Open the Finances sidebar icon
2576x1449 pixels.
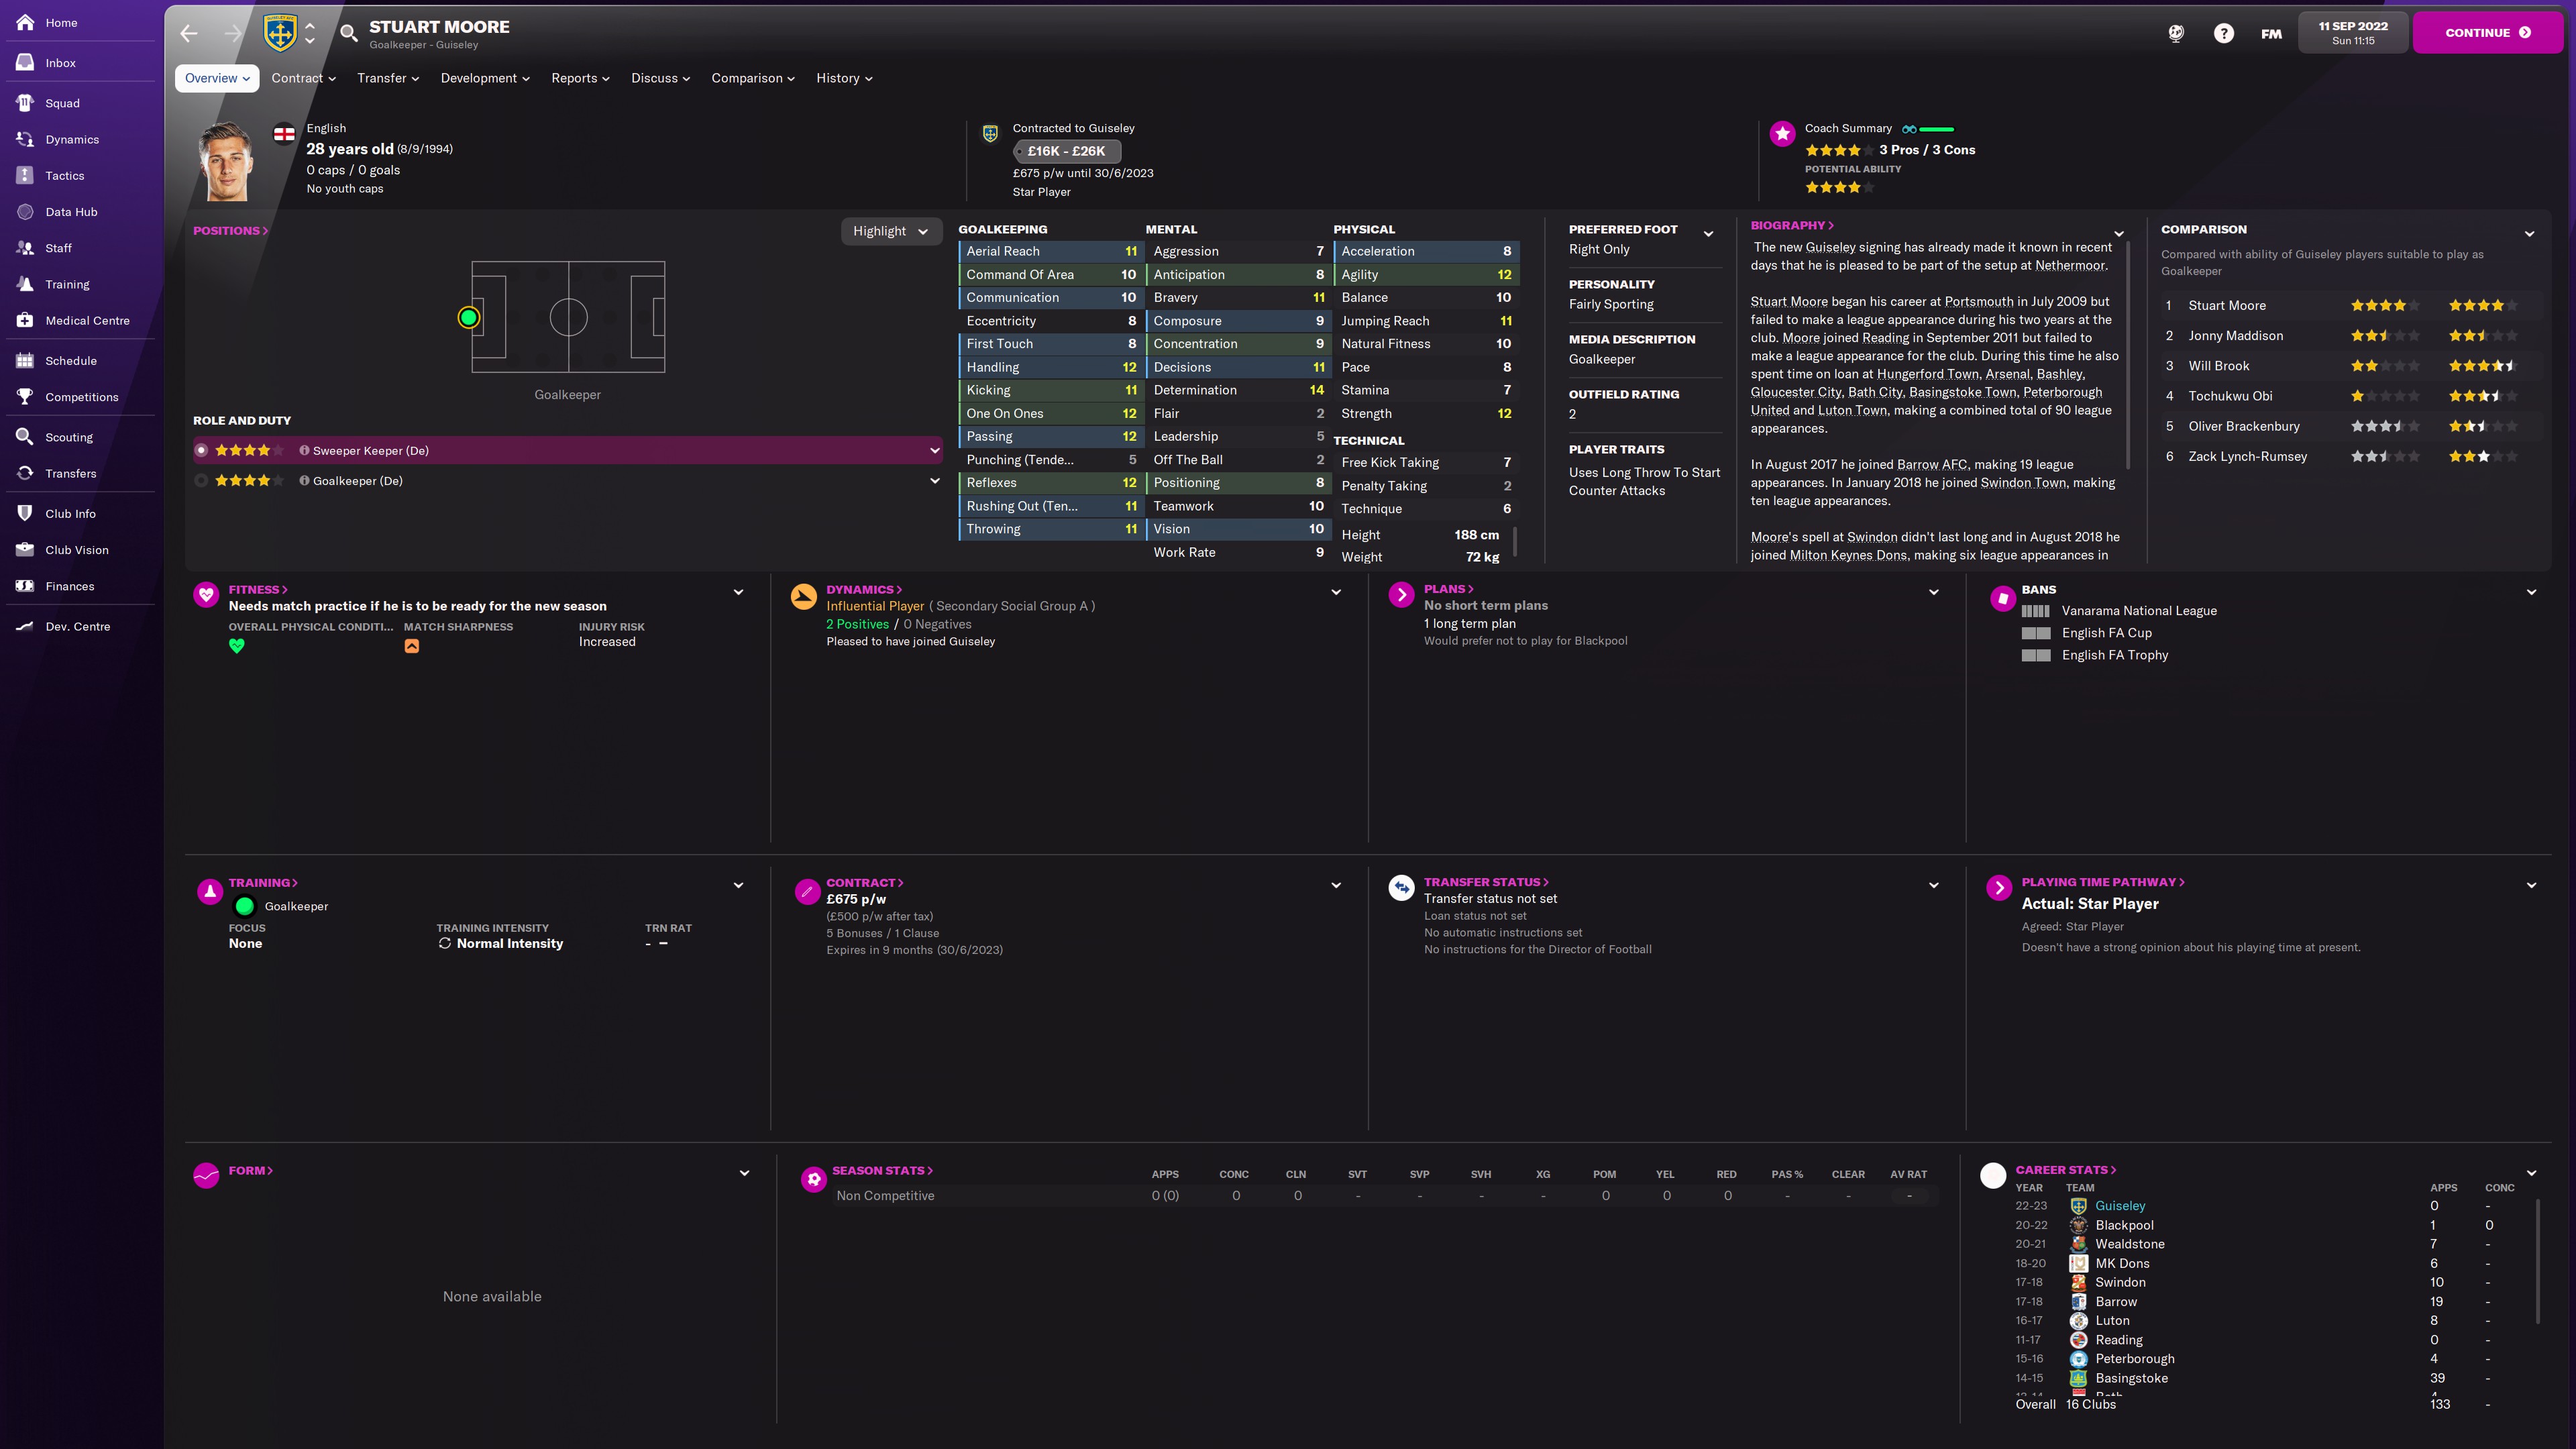26,586
